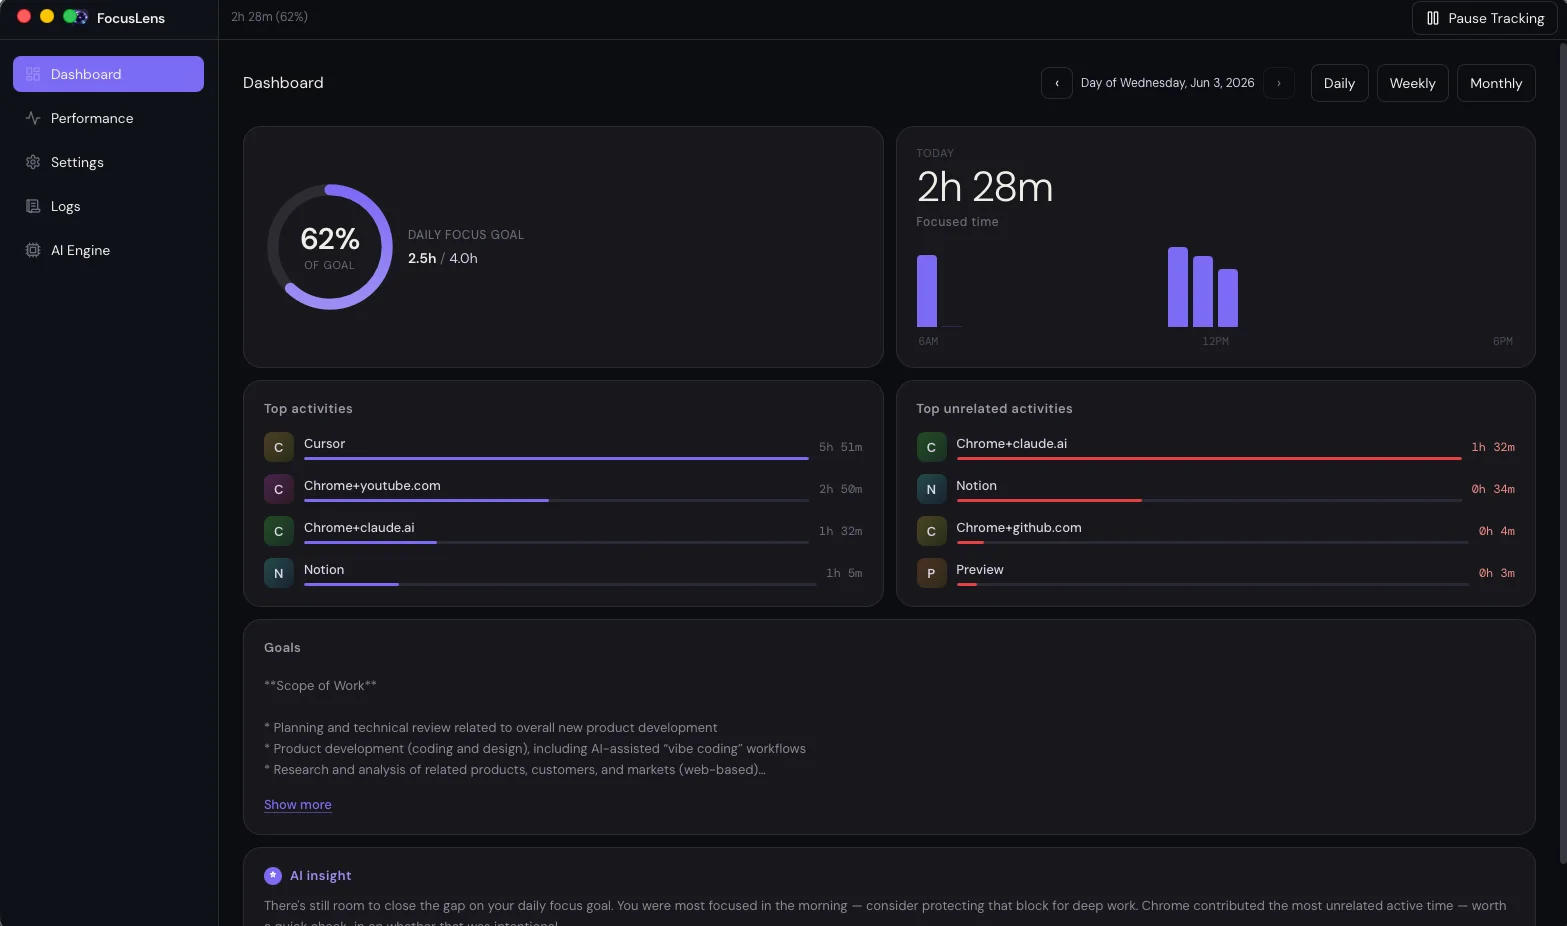
Task: Expand goals with Show more
Action: point(298,805)
